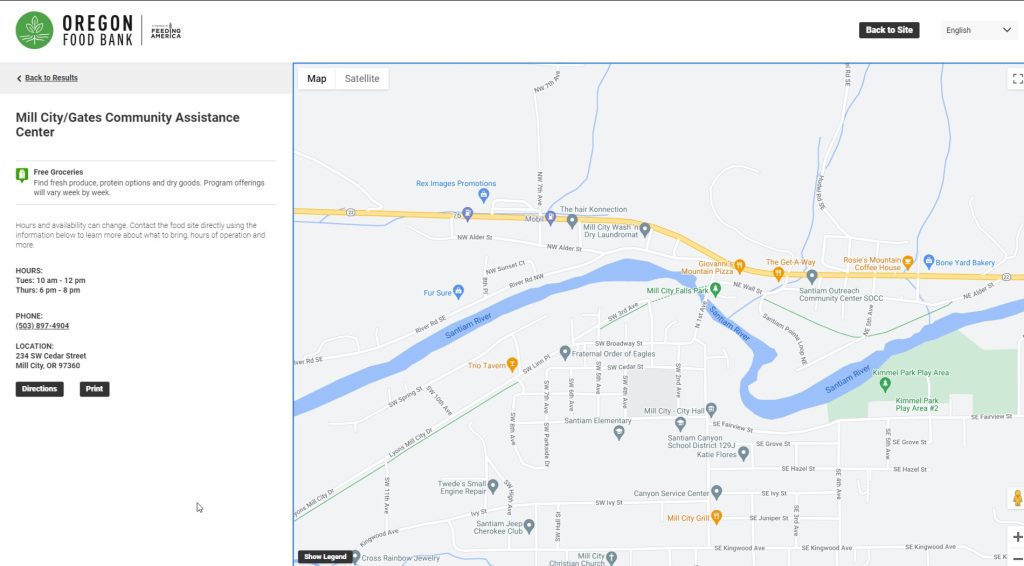The height and width of the screenshot is (566, 1024).
Task: Expand the Show Legend panel
Action: coord(325,557)
